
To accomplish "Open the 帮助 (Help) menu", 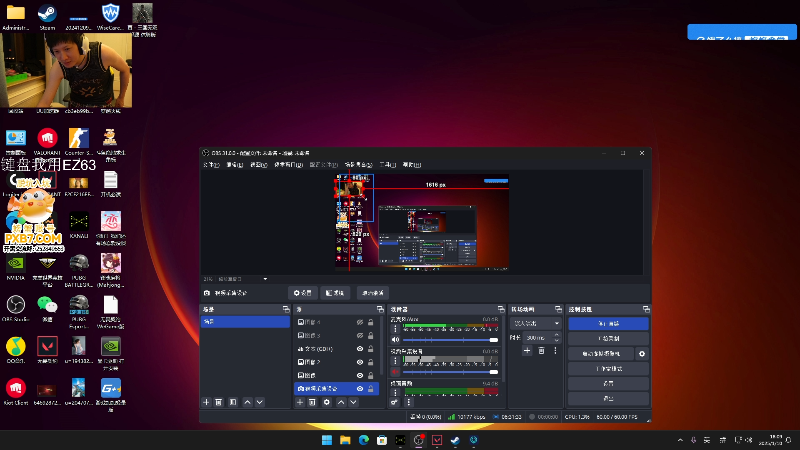I will tap(412, 165).
